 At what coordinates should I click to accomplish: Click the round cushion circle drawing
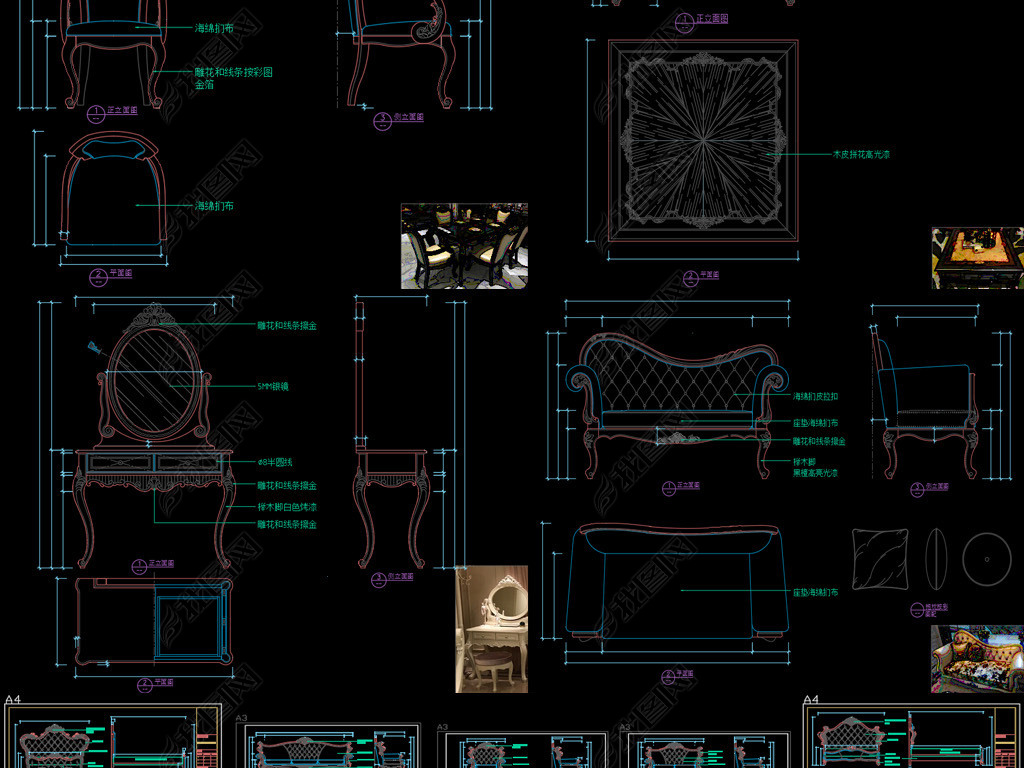coord(988,558)
